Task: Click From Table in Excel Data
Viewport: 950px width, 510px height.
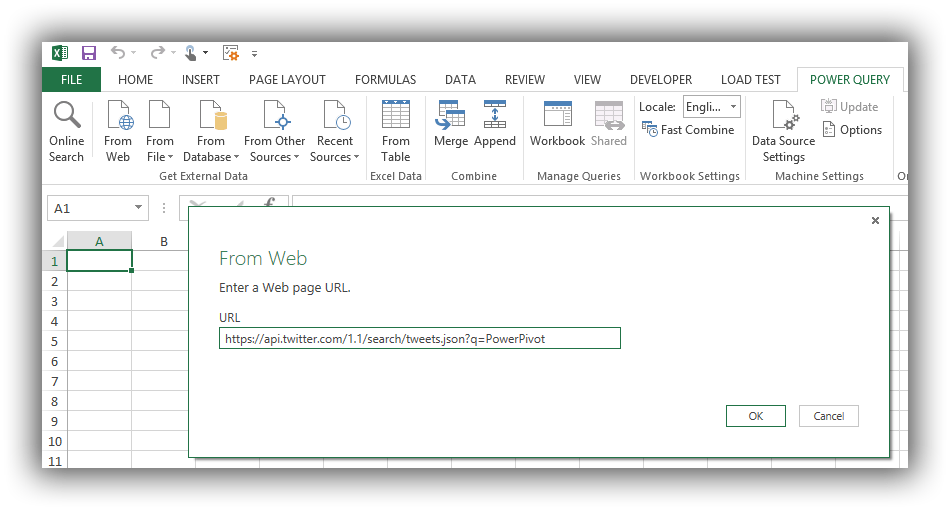Action: 396,132
